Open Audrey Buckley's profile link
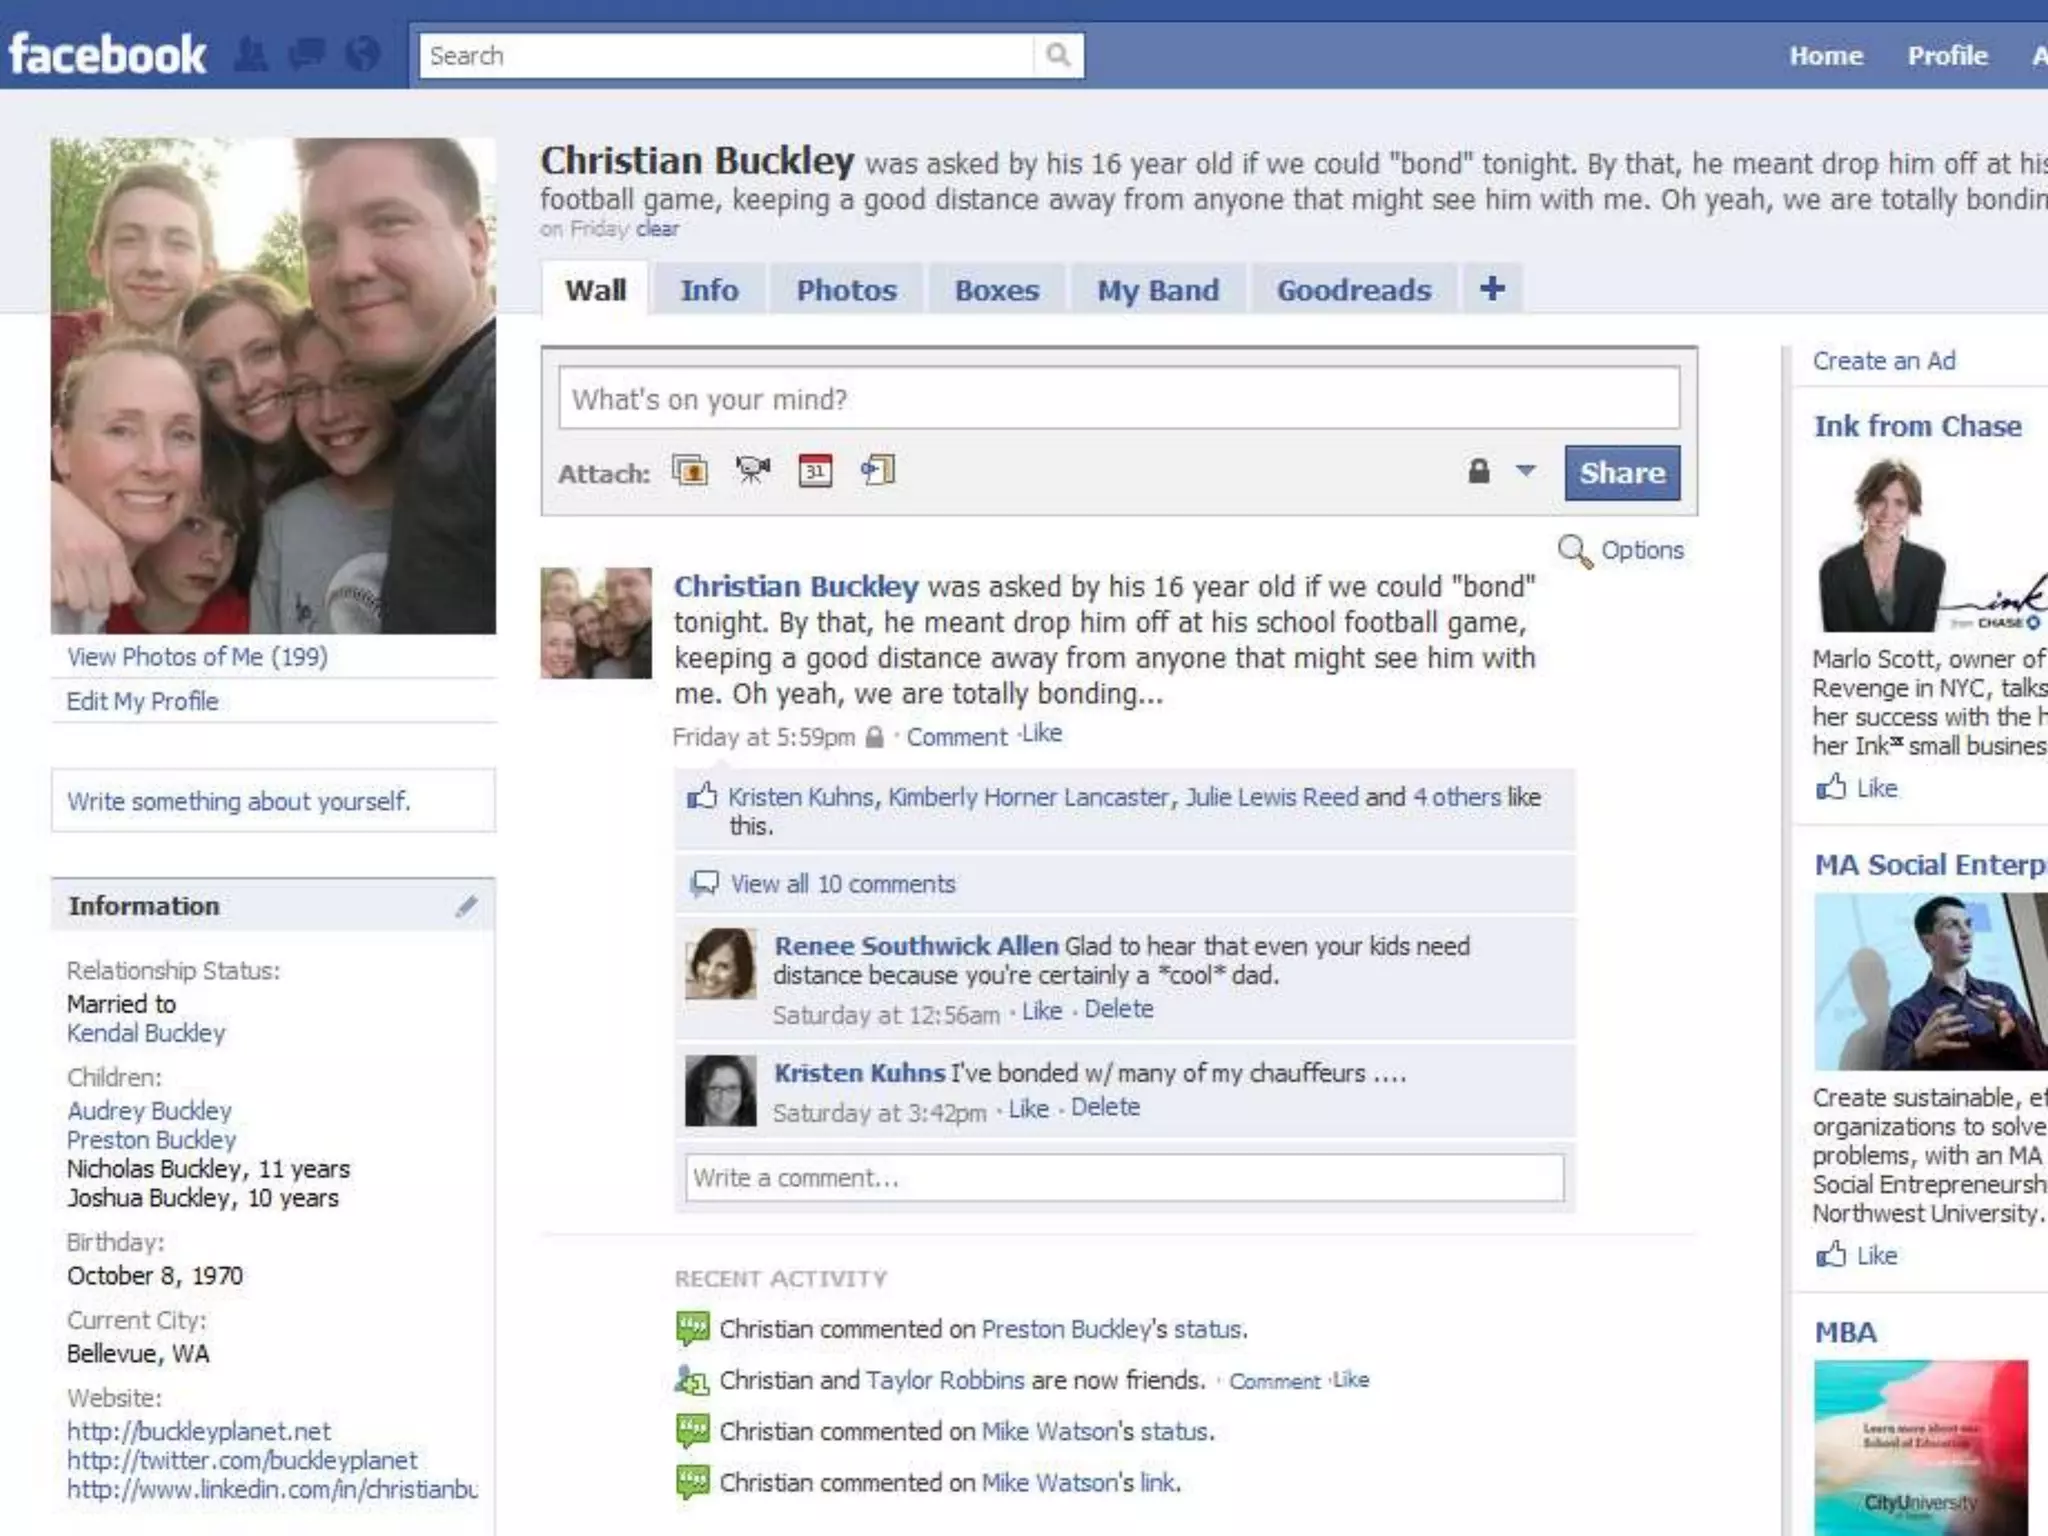The width and height of the screenshot is (2048, 1536). coord(149,1111)
